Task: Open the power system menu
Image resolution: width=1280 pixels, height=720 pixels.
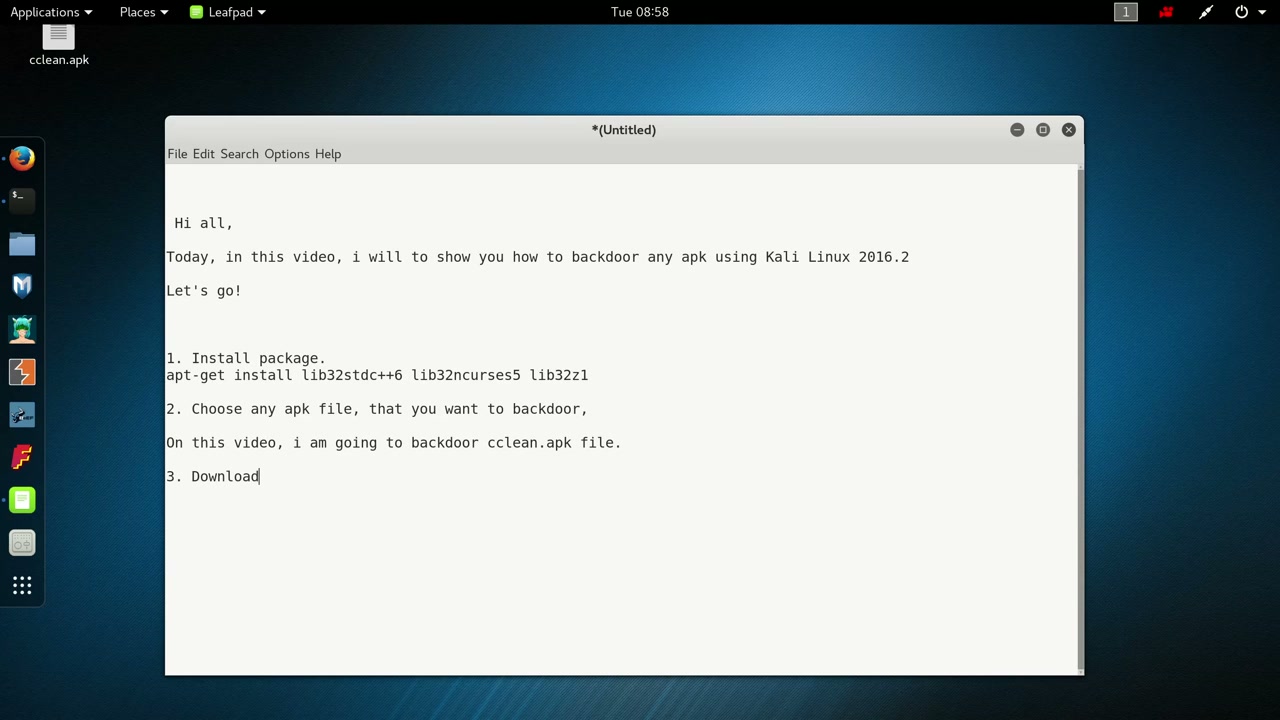Action: 1250,12
